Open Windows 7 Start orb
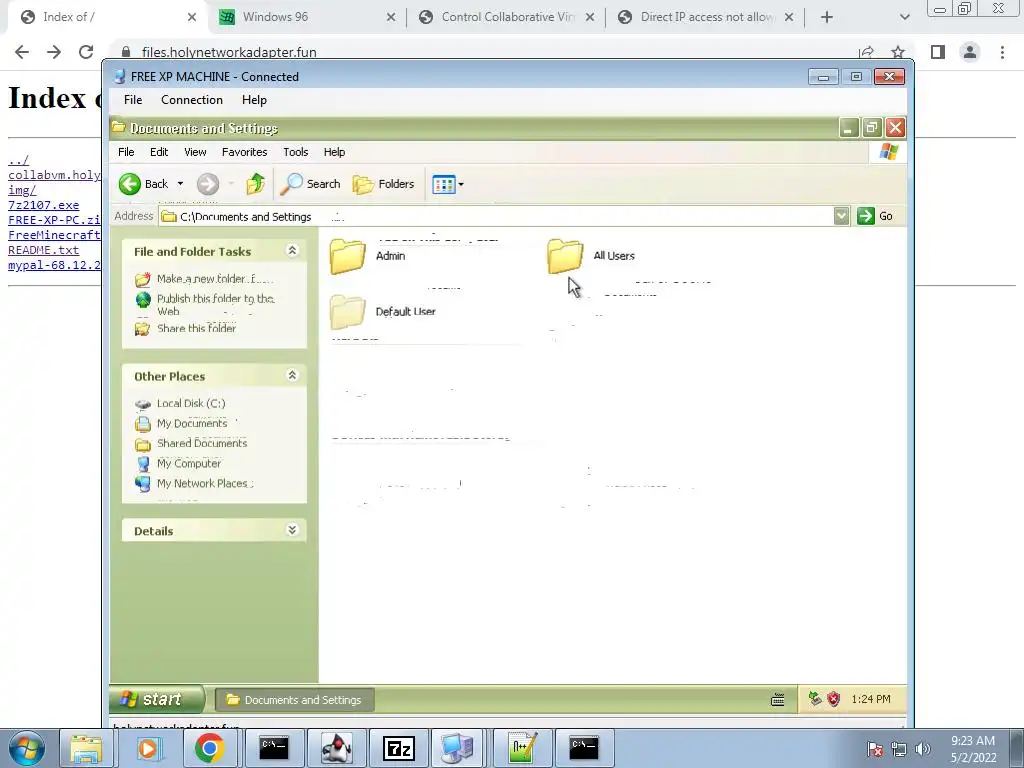Viewport: 1024px width, 768px height. tap(27, 748)
